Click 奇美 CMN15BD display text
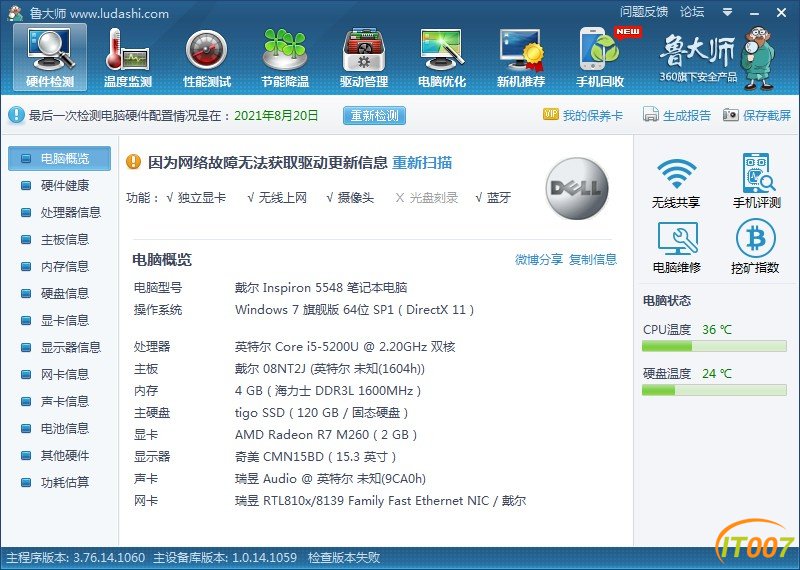The height and width of the screenshot is (570, 800). pos(315,457)
